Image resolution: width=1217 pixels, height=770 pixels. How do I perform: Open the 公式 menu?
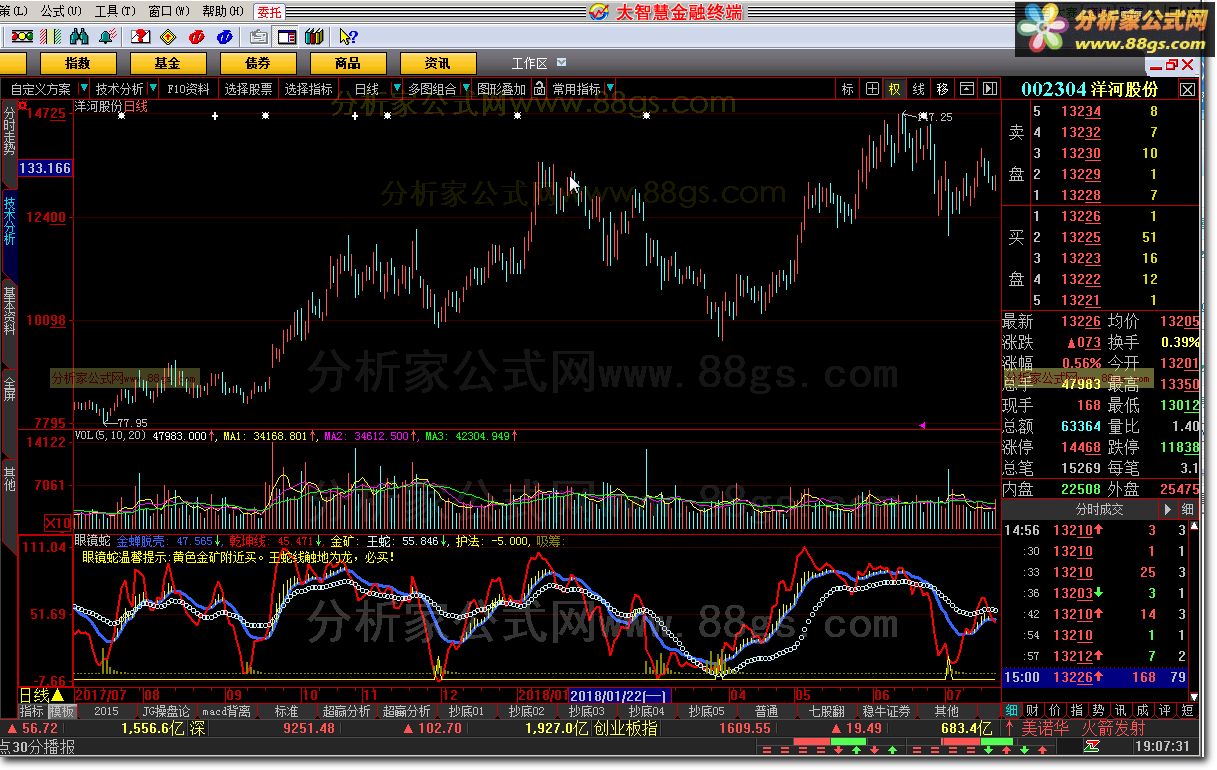click(59, 12)
